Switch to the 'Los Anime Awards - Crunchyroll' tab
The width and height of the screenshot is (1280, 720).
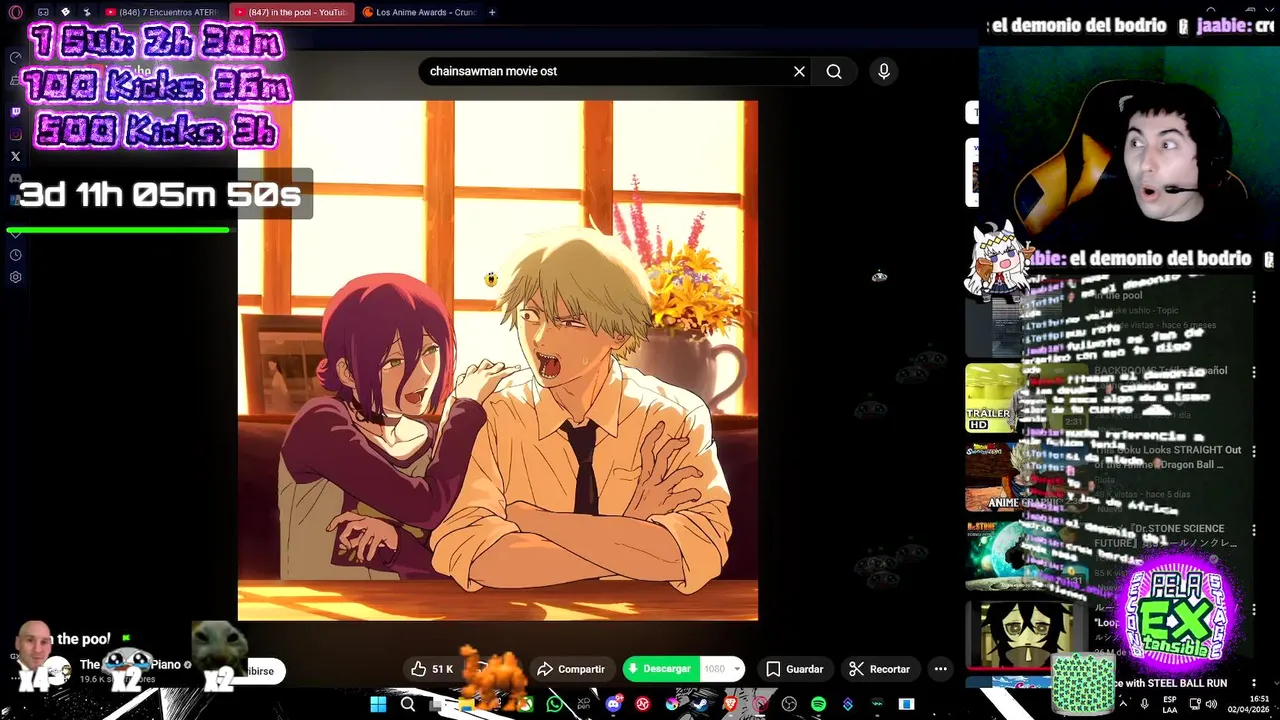(x=420, y=12)
